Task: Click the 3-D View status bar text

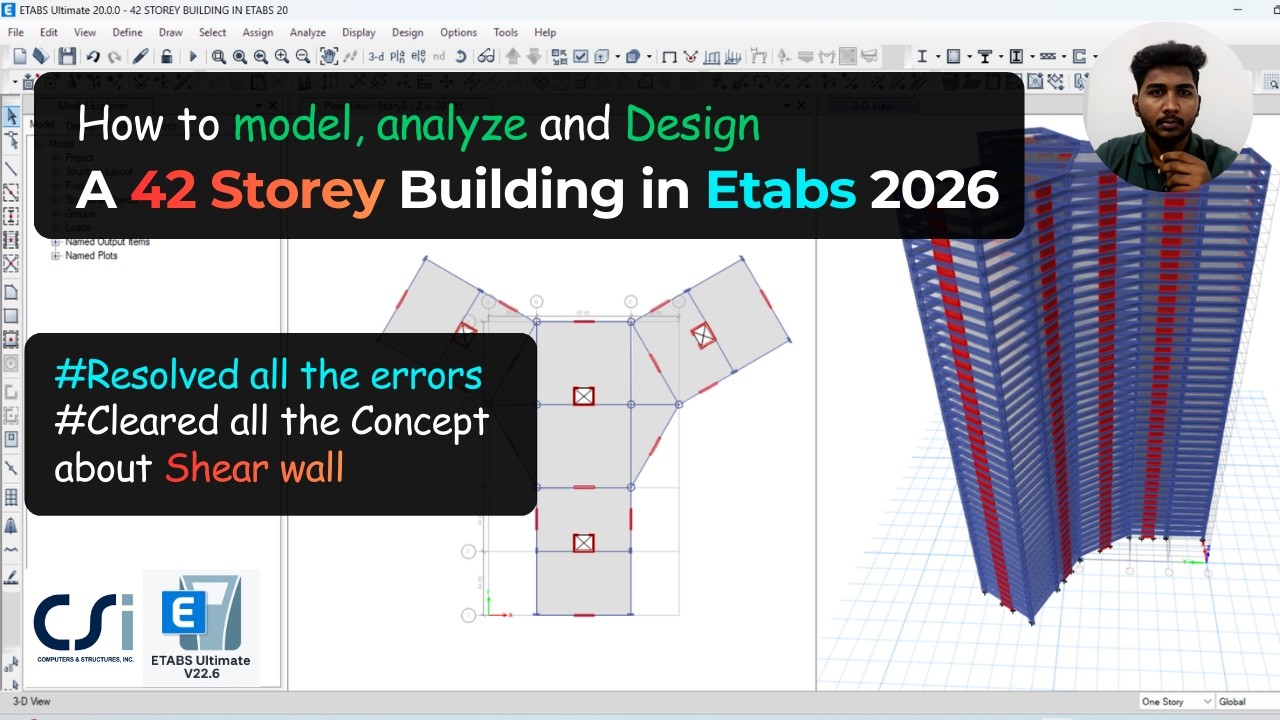Action: point(31,702)
